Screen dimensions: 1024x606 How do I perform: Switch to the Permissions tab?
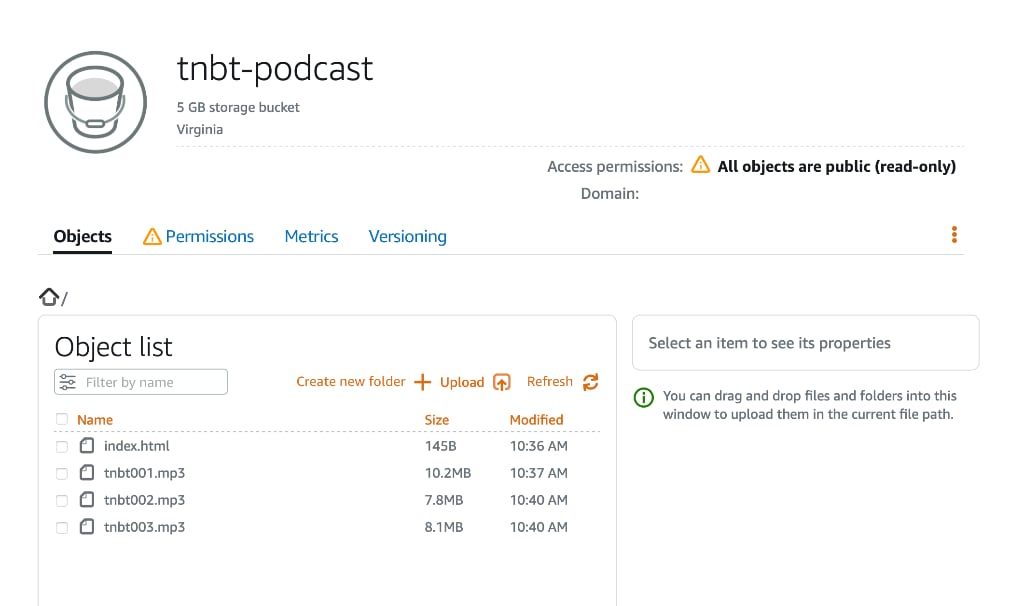pyautogui.click(x=209, y=236)
